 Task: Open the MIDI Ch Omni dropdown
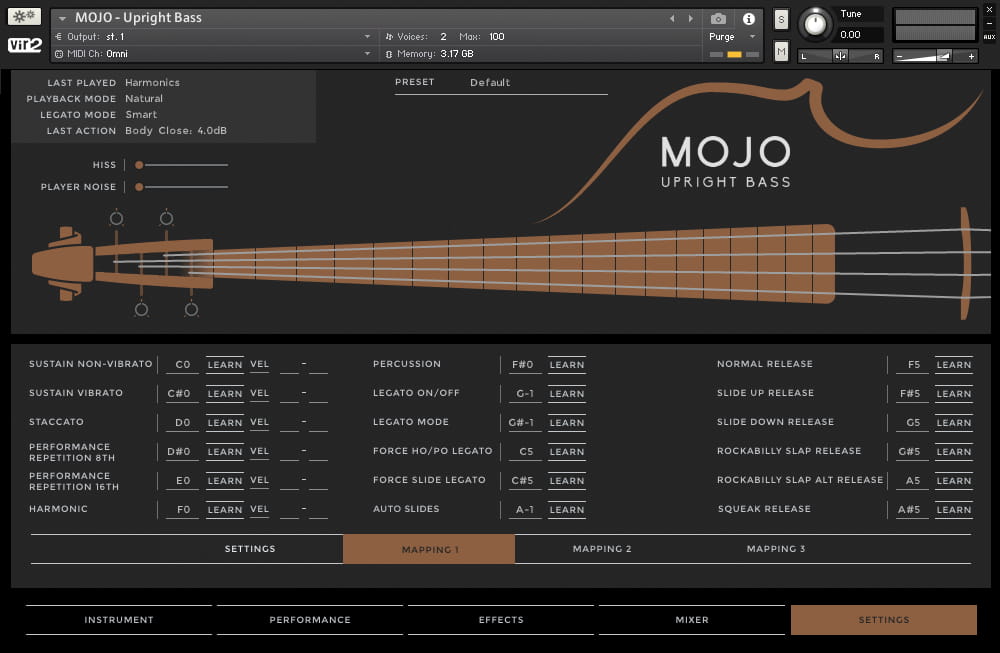click(x=213, y=54)
